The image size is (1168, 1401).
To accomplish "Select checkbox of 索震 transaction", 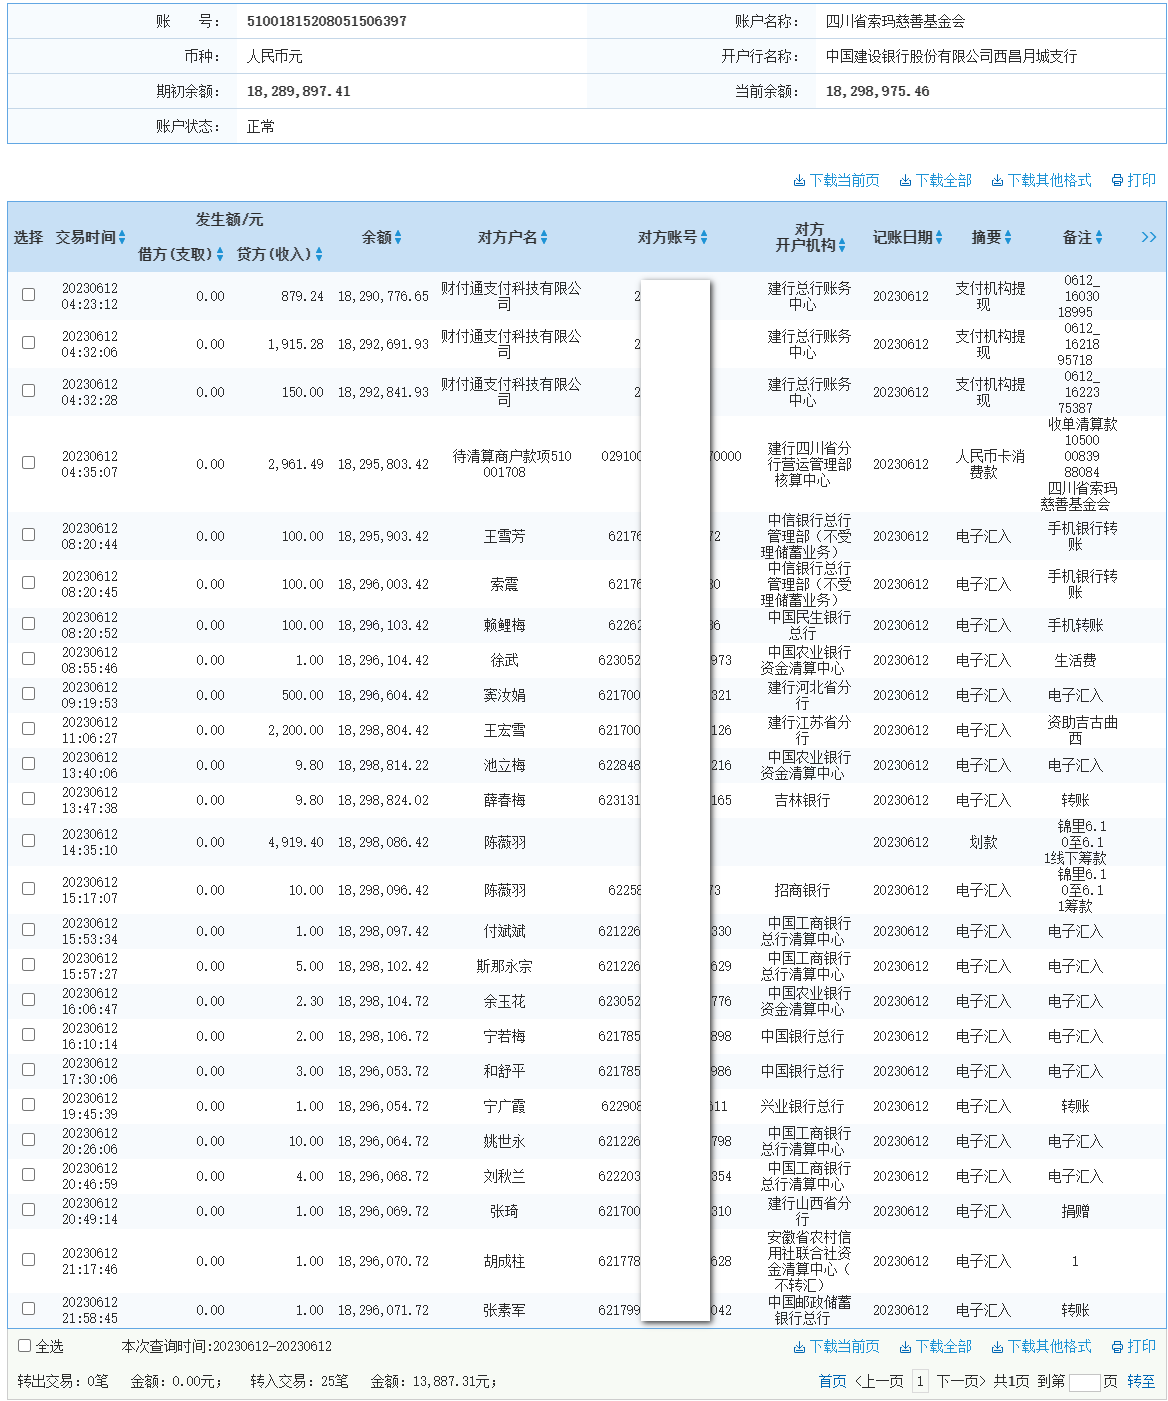I will (x=28, y=583).
